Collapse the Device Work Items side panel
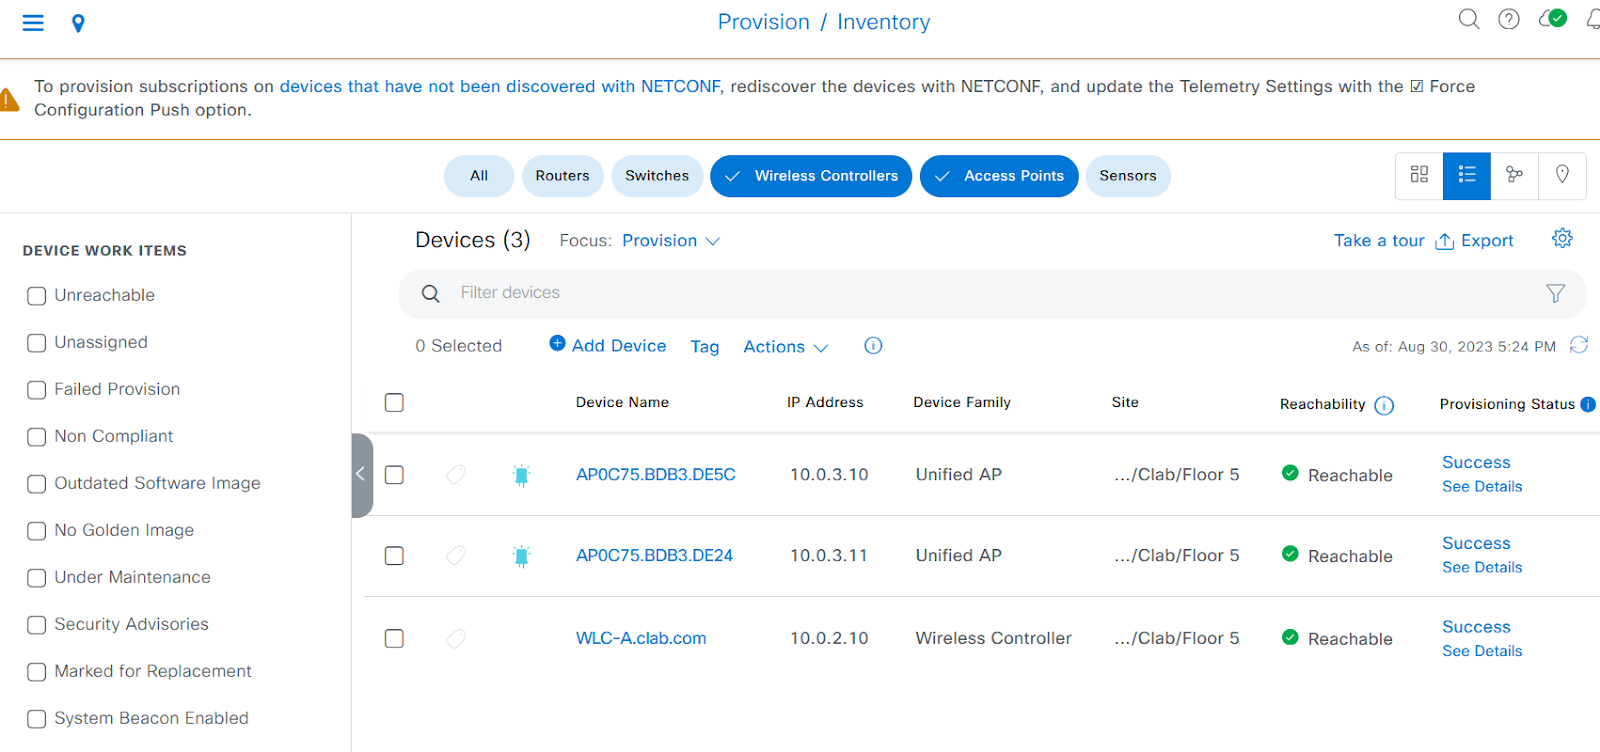The image size is (1600, 752). (362, 475)
